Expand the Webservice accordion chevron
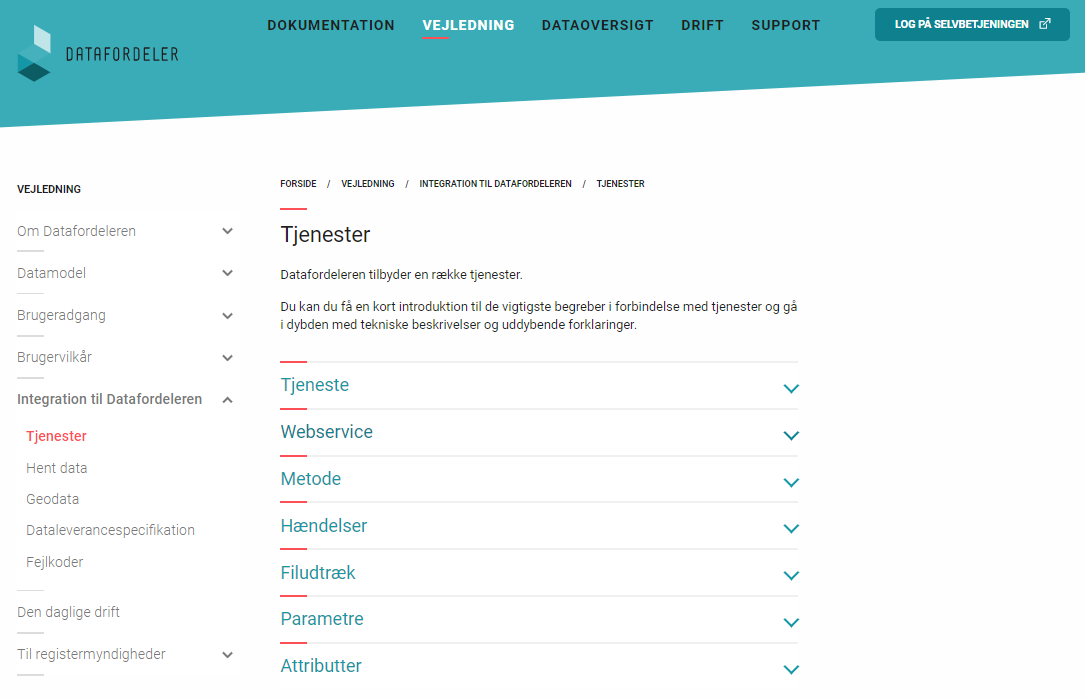 tap(791, 436)
